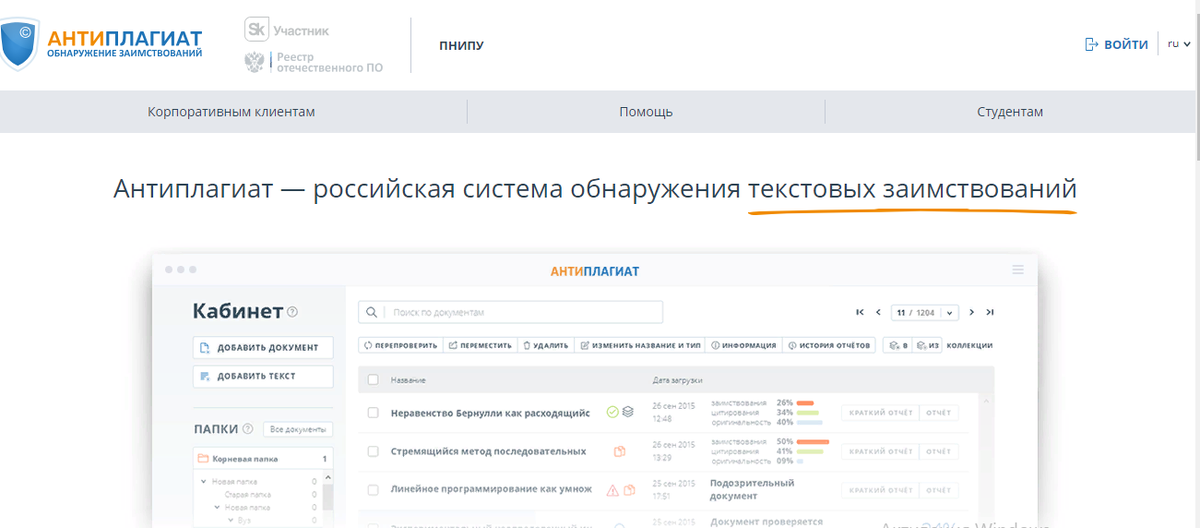Open Корпоративным клиентам menu
1200x528 pixels.
[231, 112]
